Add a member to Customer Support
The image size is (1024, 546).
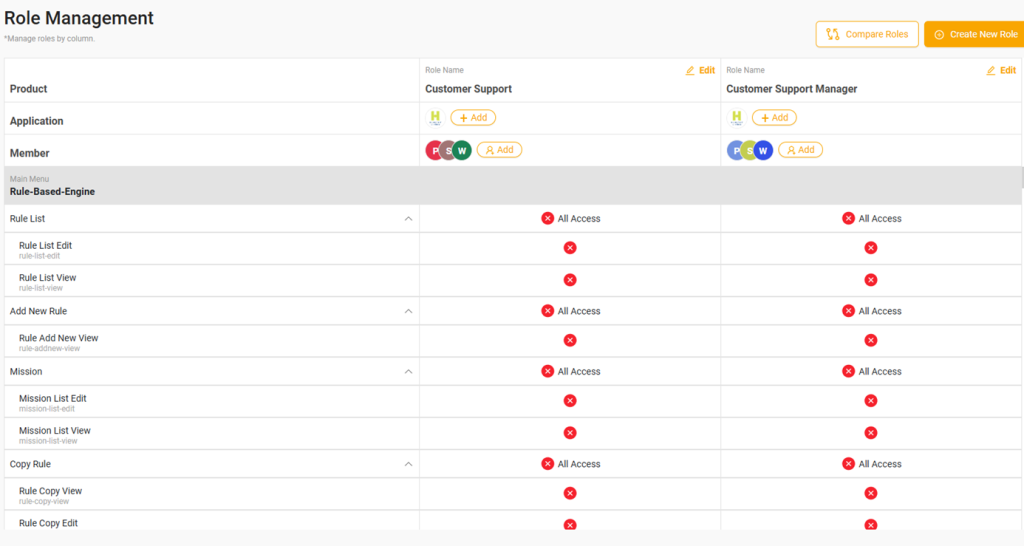click(x=499, y=150)
